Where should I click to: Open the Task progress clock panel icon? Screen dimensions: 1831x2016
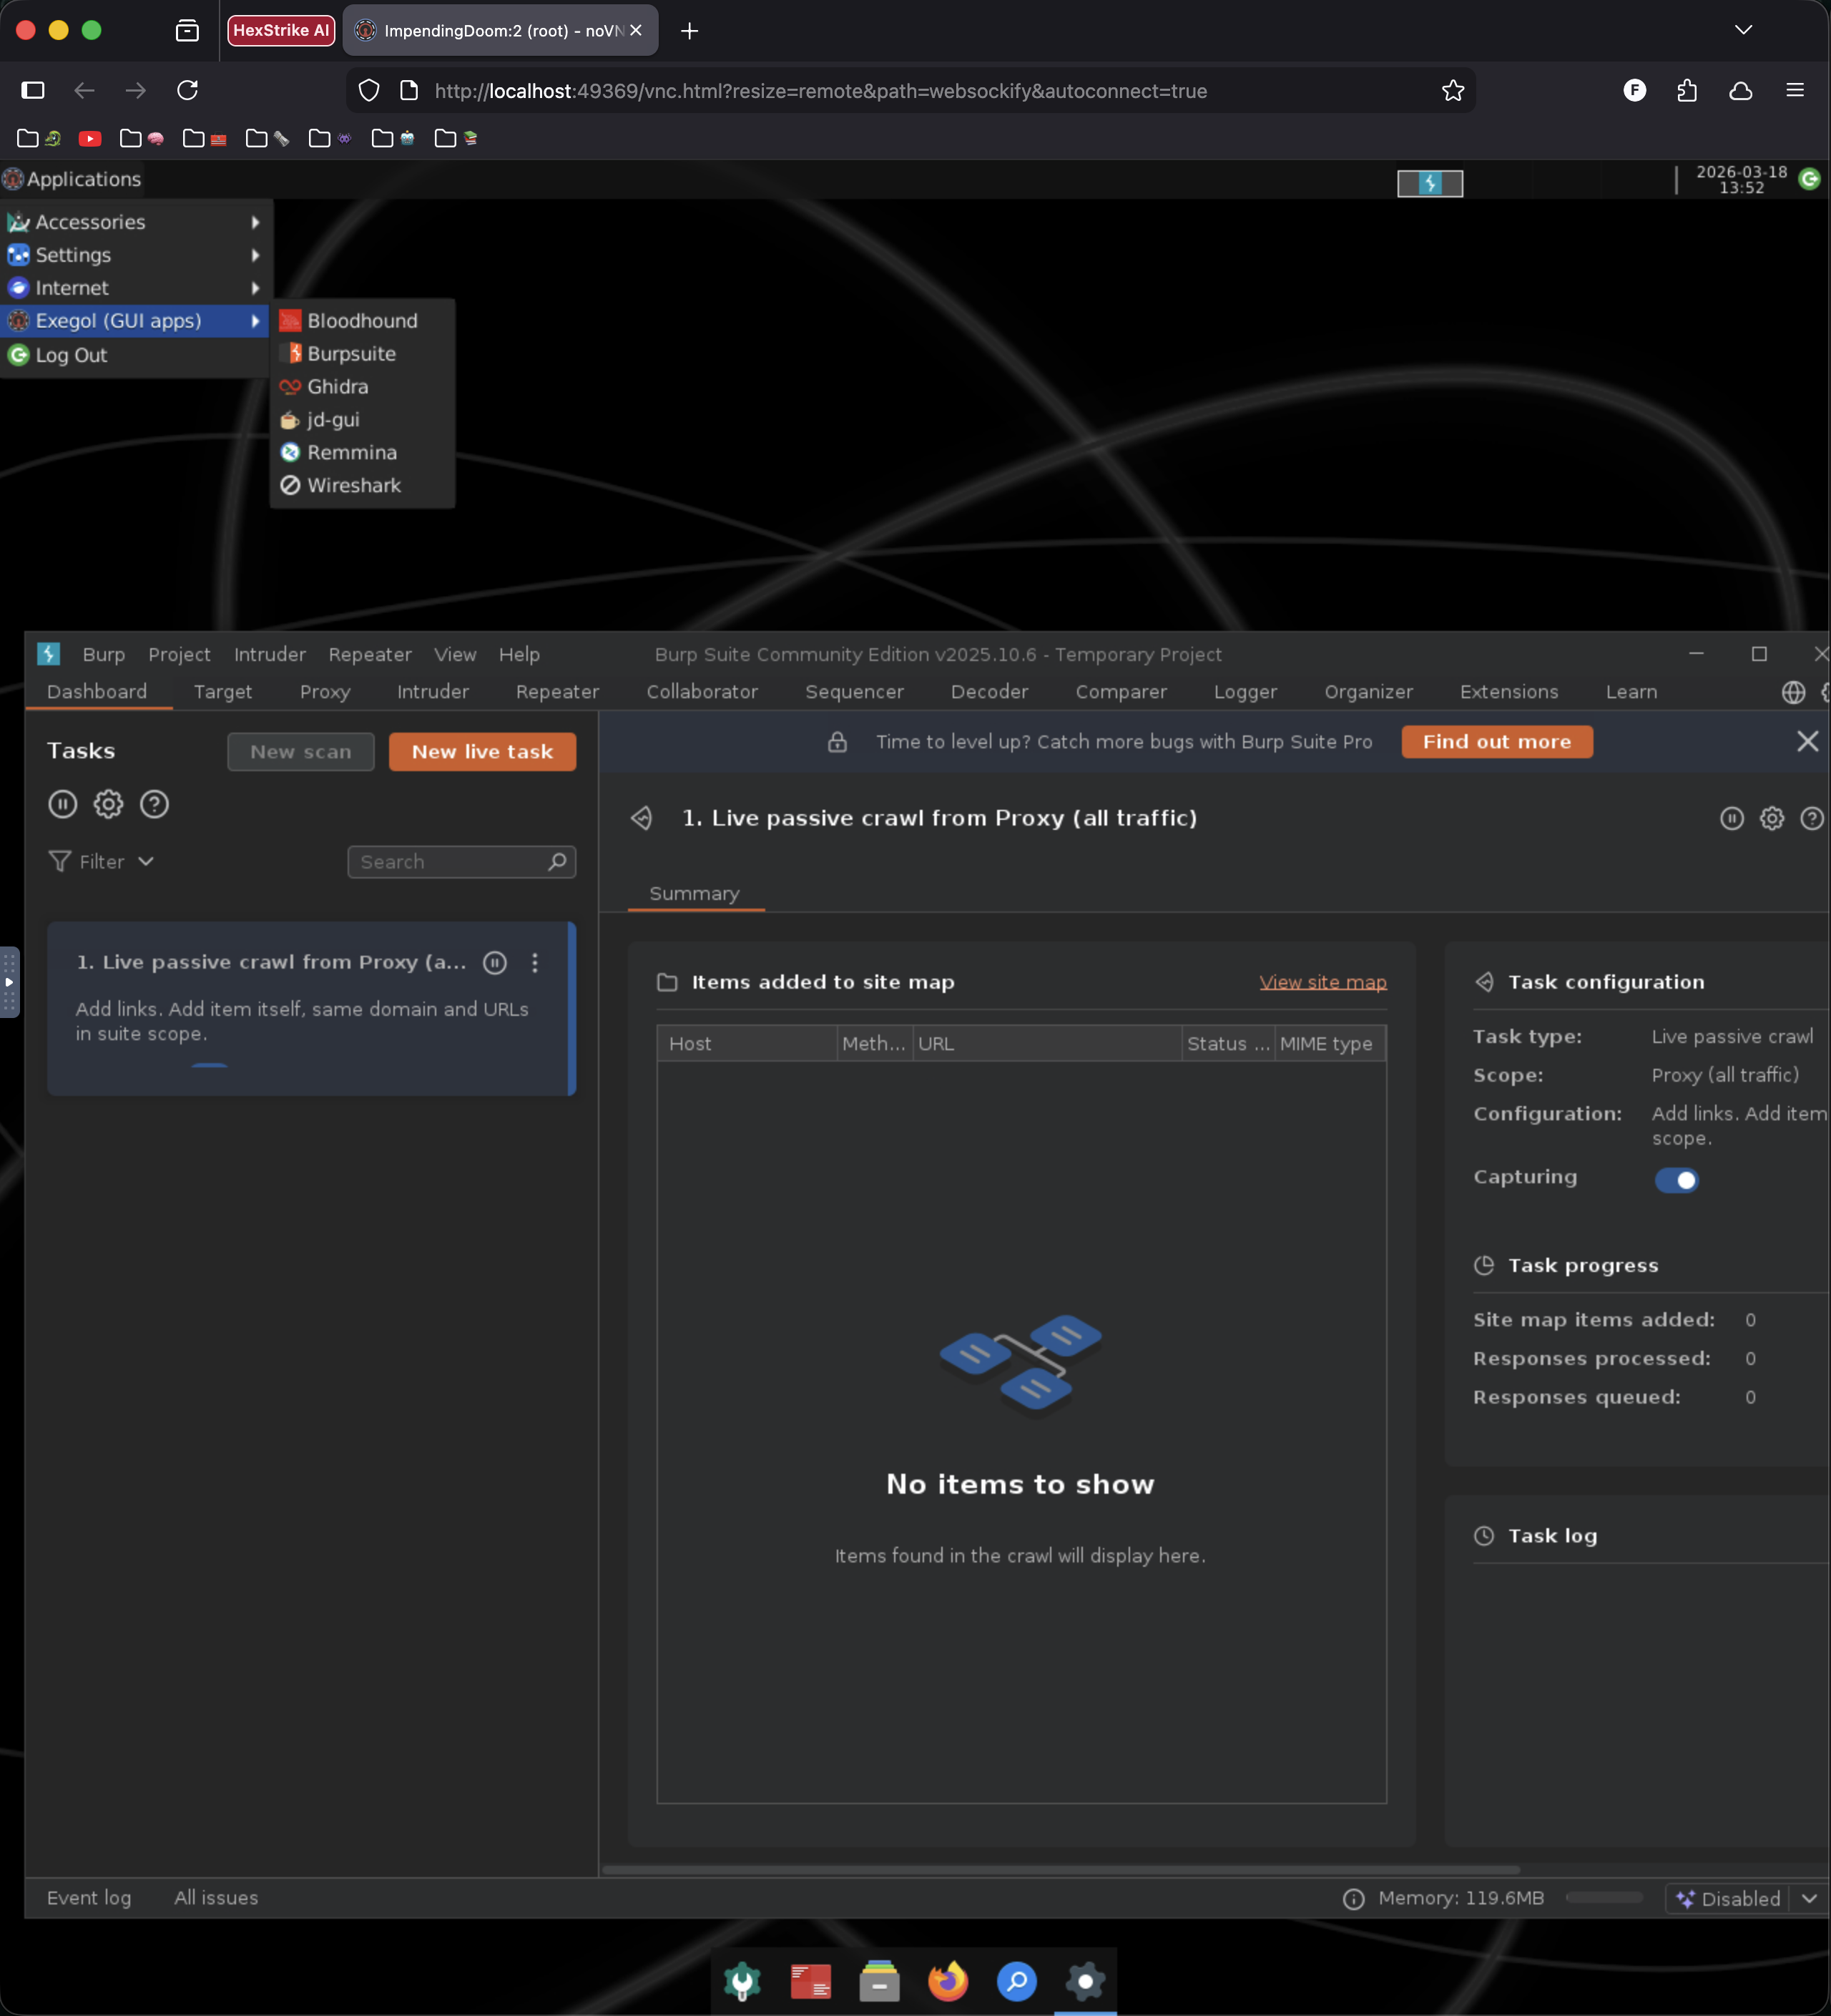click(x=1485, y=1264)
